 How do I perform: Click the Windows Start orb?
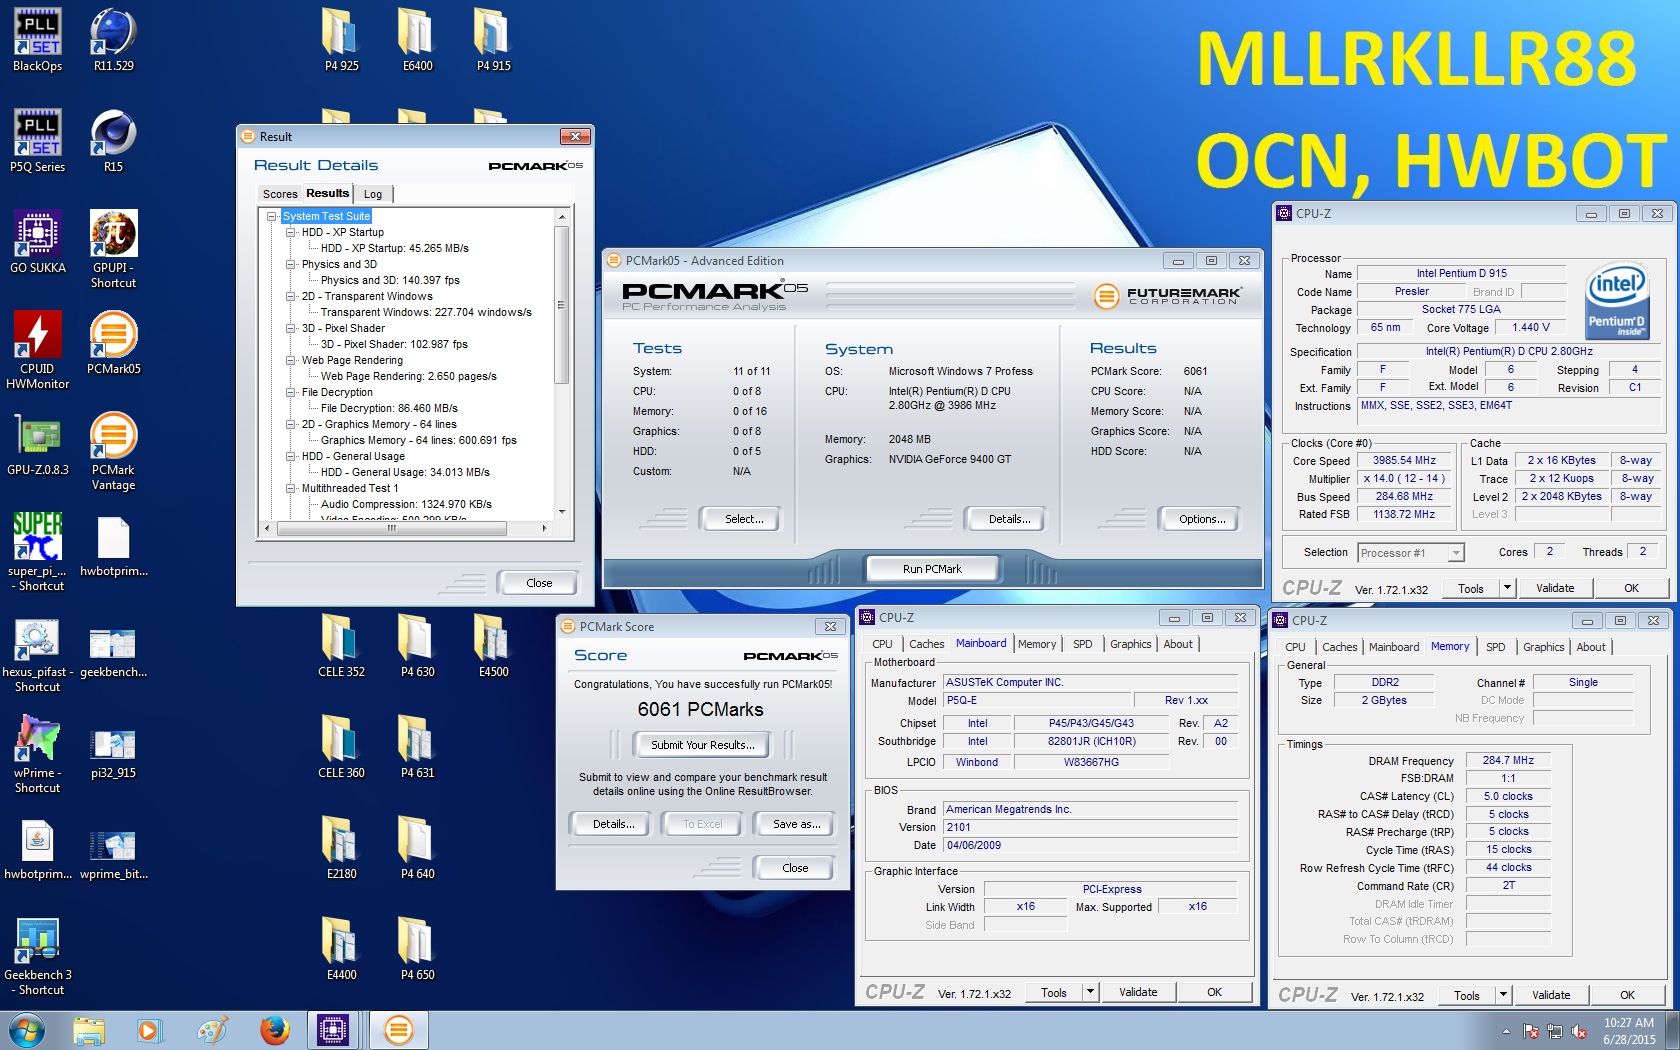point(26,1030)
